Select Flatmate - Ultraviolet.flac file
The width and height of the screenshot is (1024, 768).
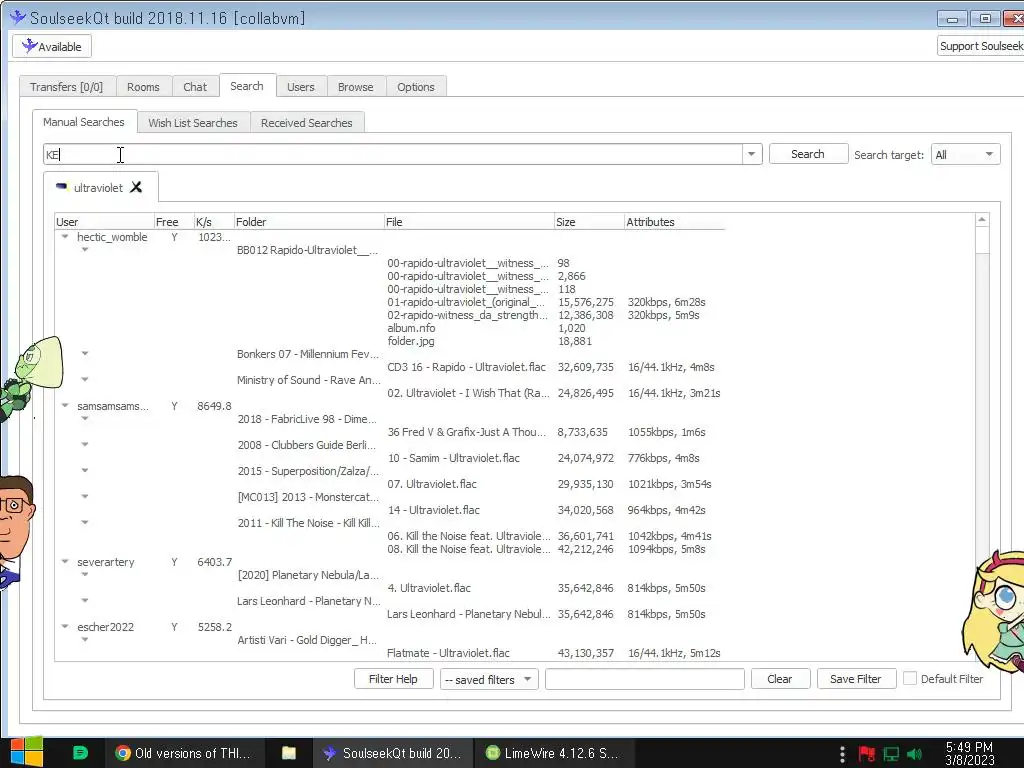coord(449,652)
